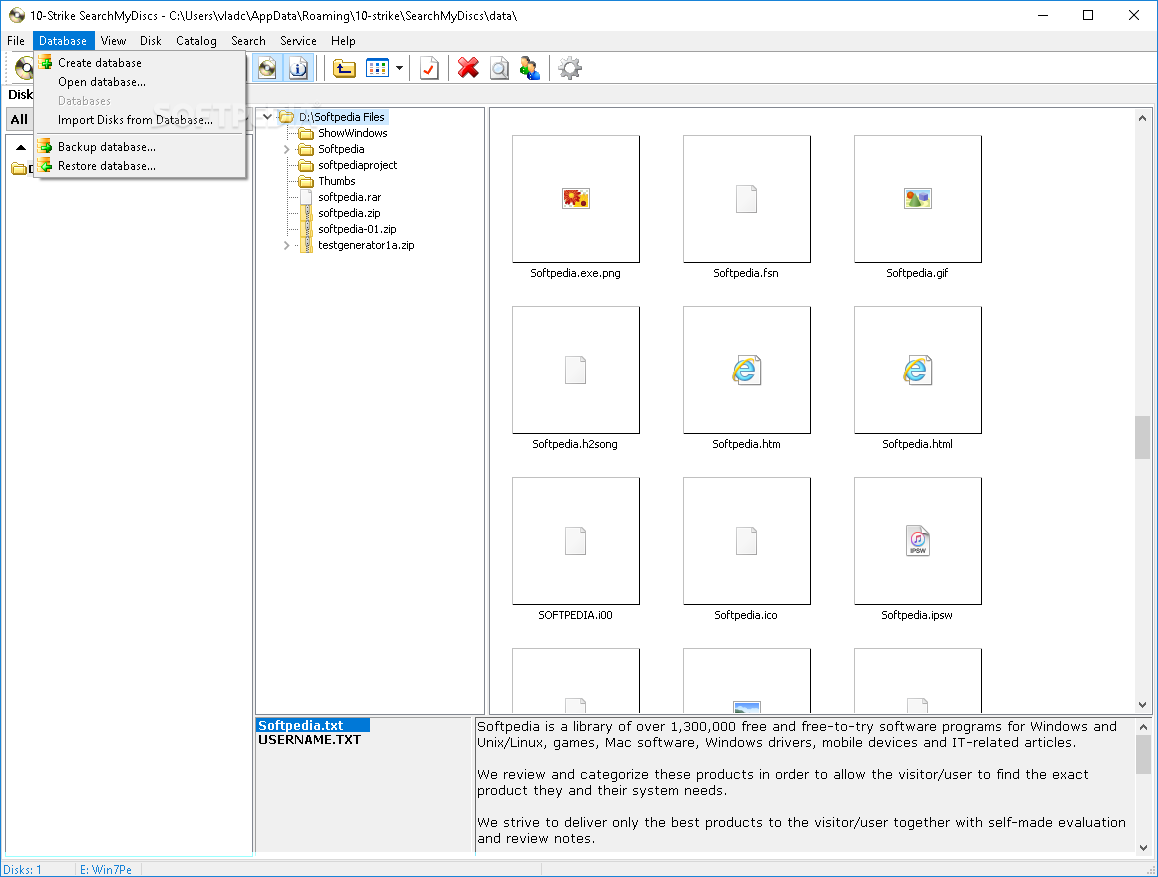
Task: Select the Softpedia.fsn thumbnail
Action: (x=746, y=199)
